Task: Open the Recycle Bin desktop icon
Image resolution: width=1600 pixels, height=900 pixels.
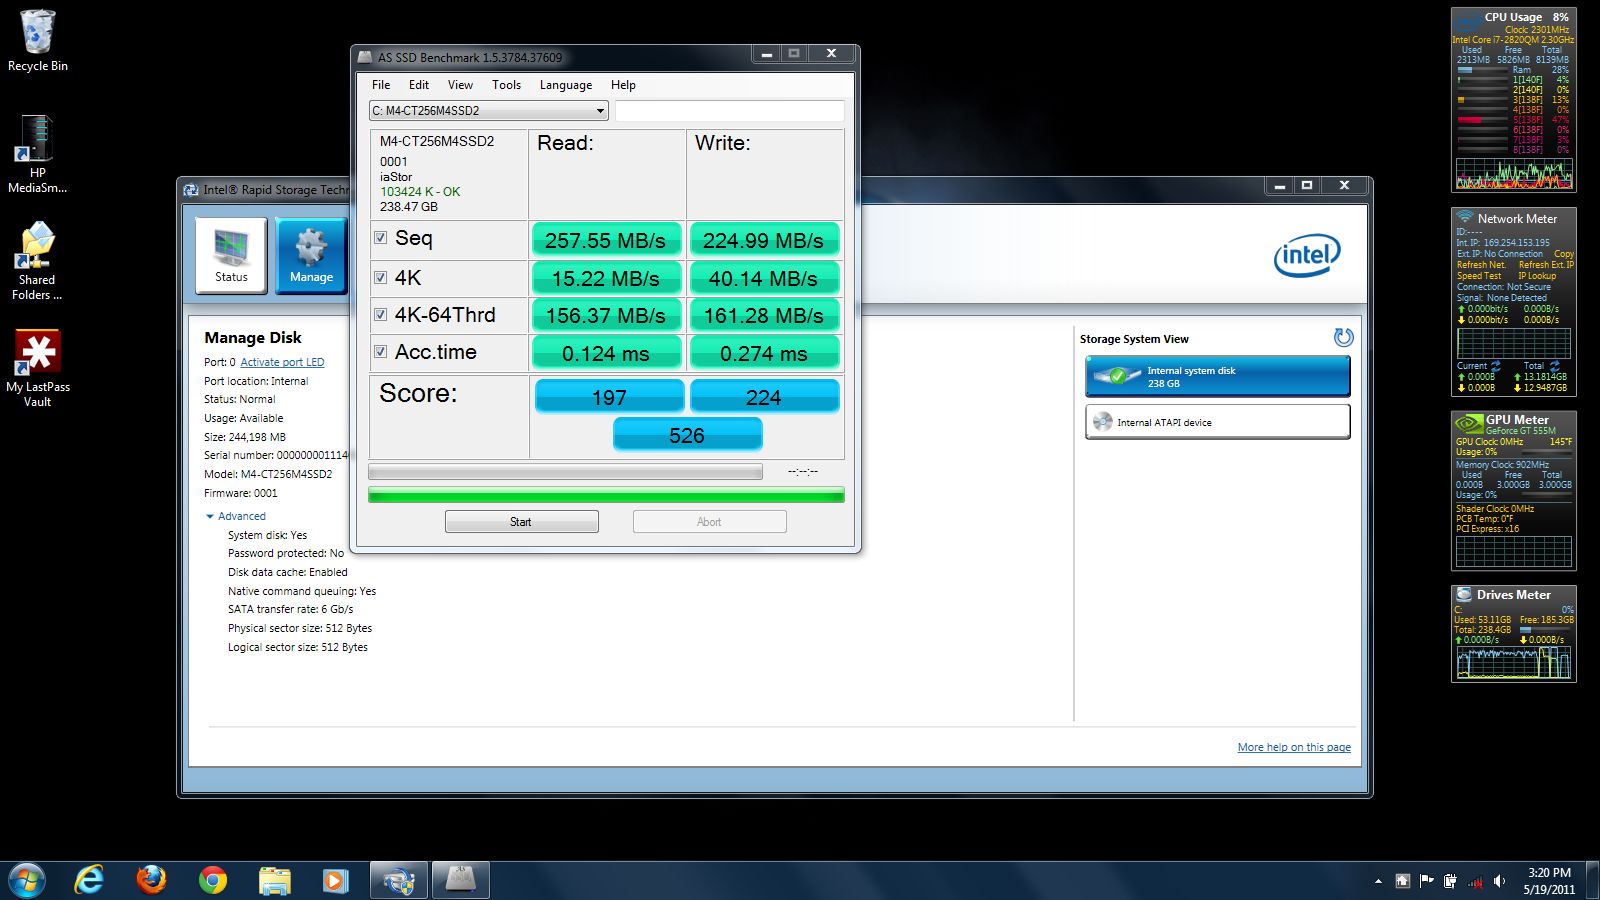Action: 38,42
